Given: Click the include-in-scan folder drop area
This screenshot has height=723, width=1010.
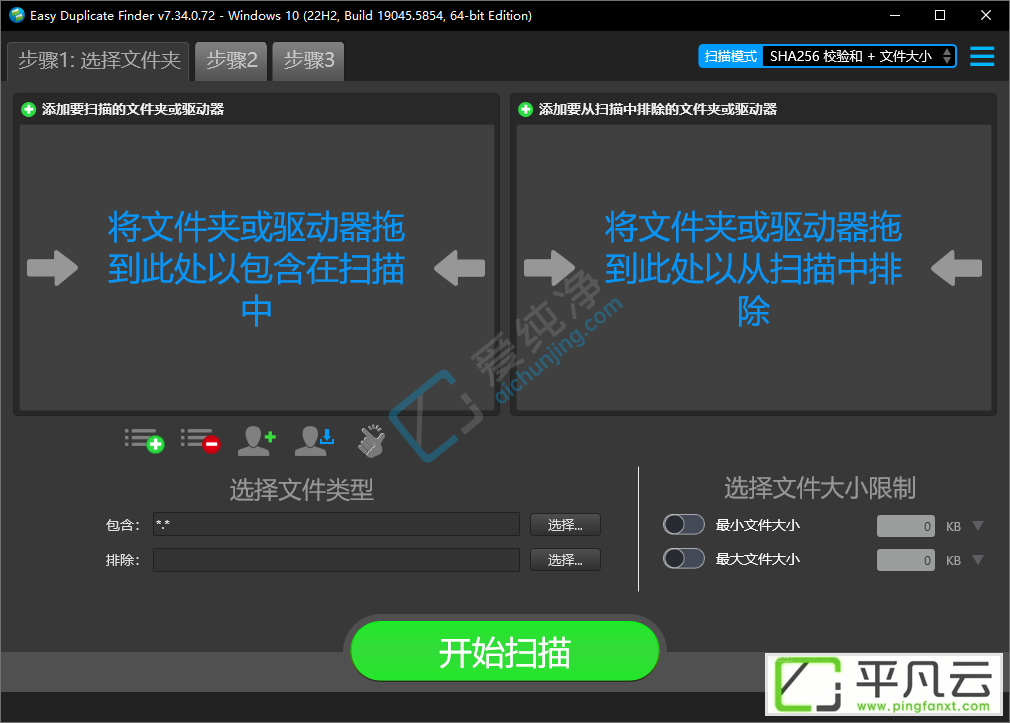Looking at the screenshot, I should point(256,267).
